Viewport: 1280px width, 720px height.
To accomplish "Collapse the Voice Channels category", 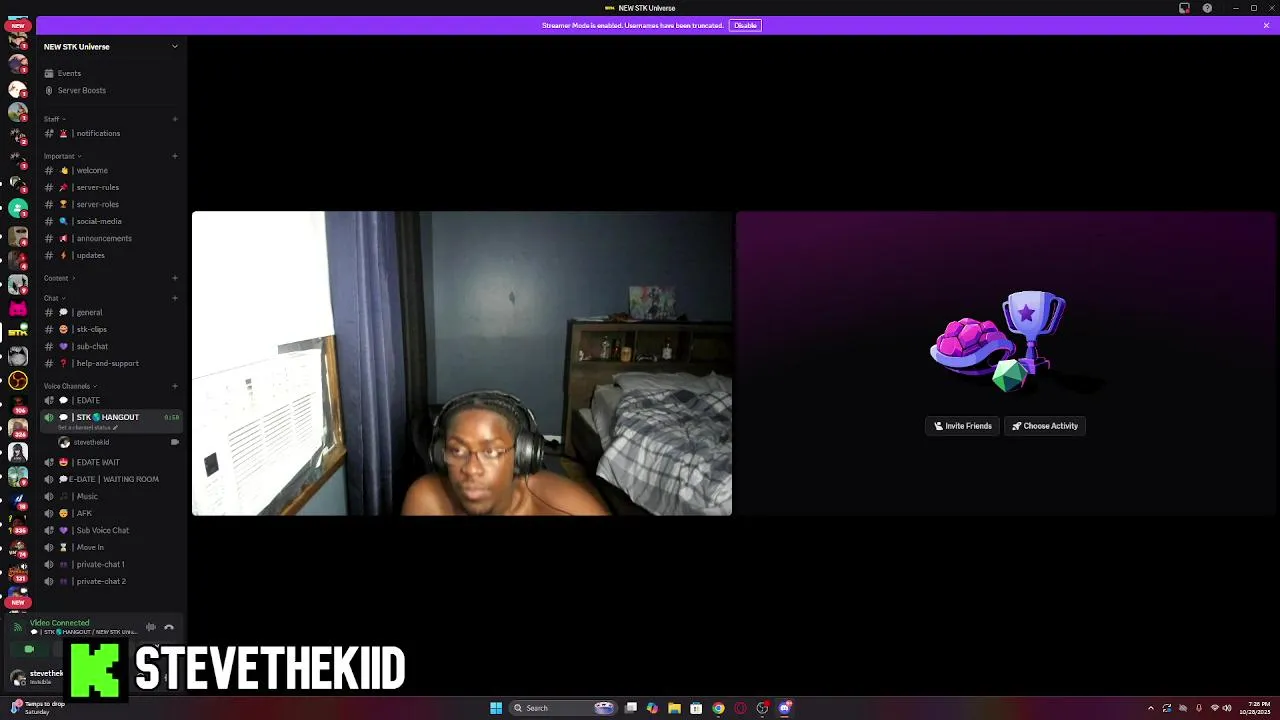I will pos(70,386).
